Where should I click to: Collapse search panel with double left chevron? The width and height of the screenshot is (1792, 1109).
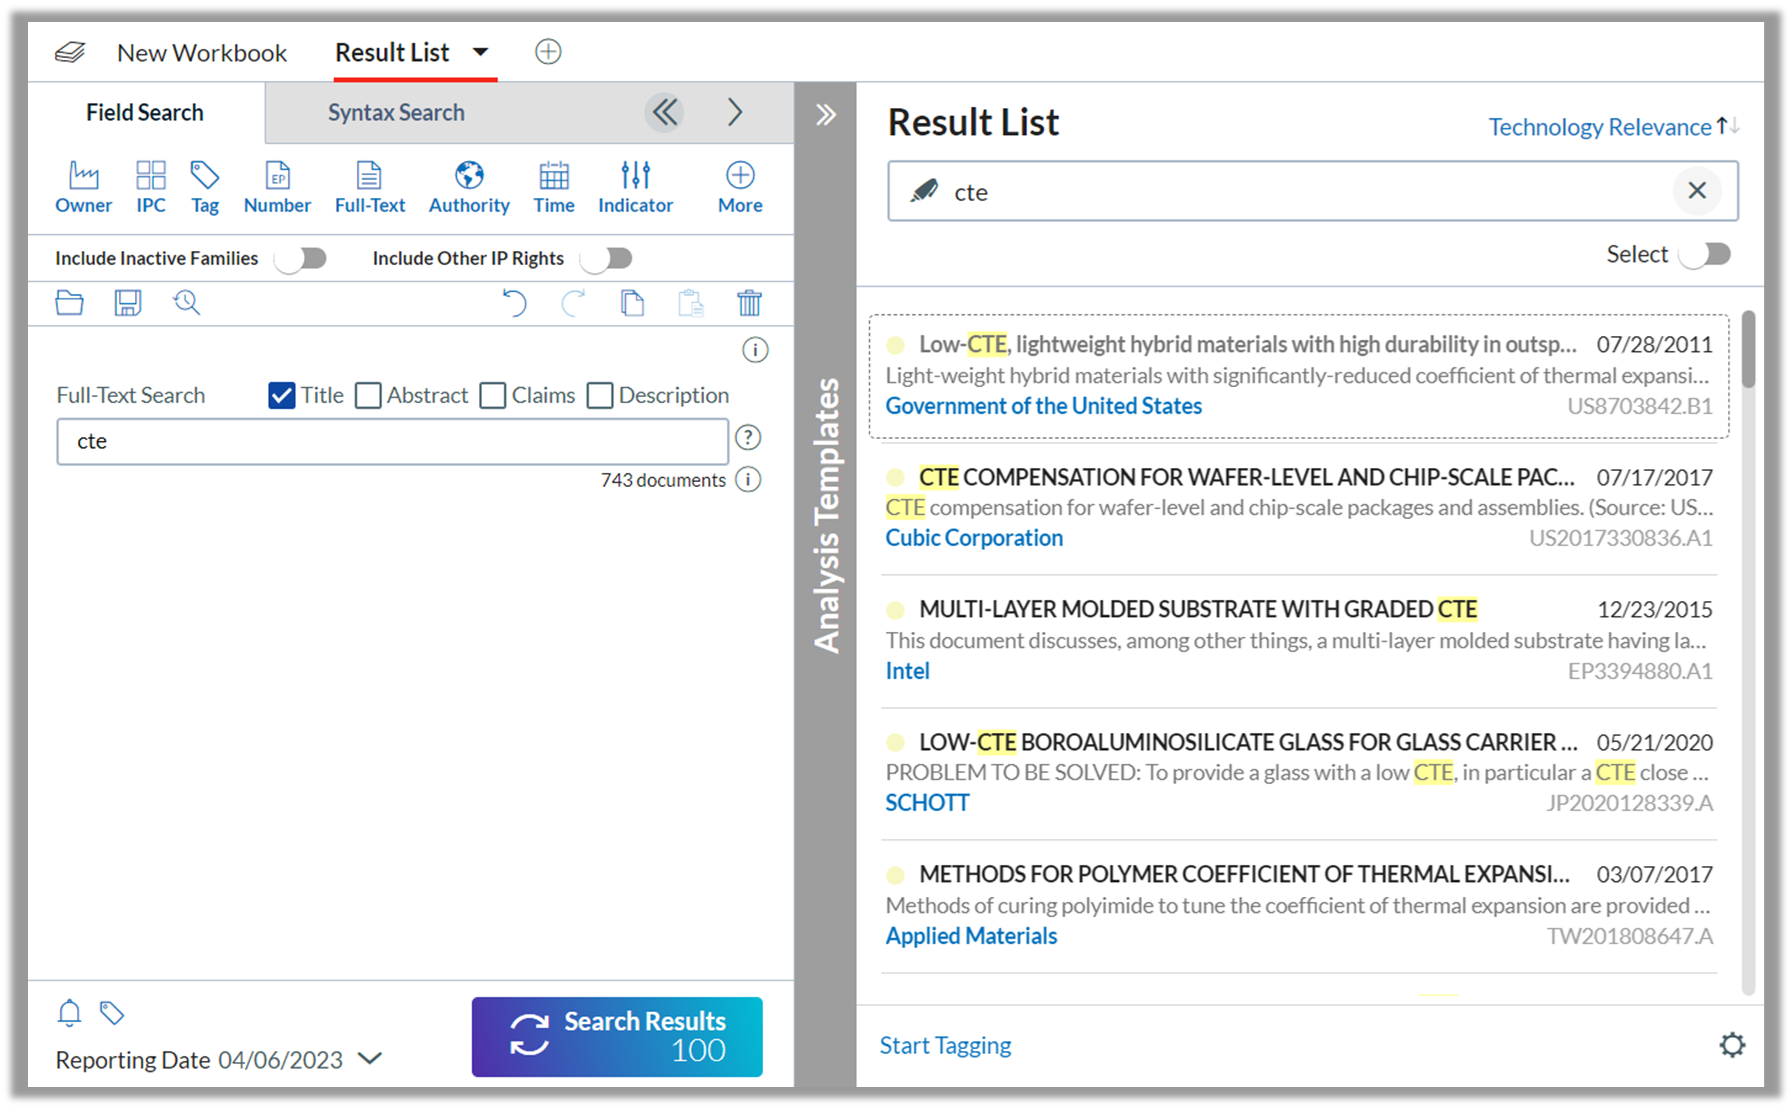665,112
